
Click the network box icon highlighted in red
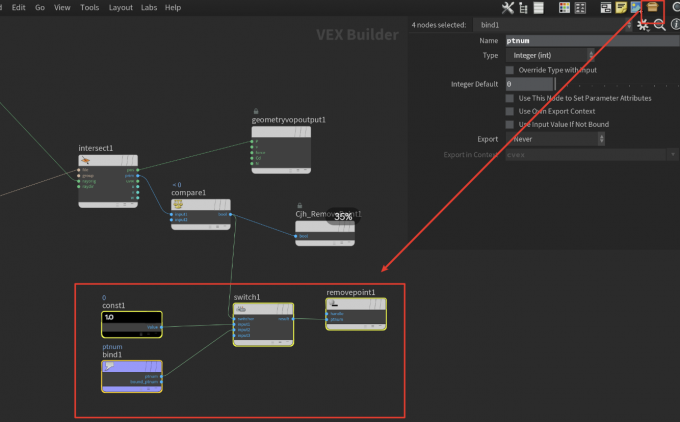pos(652,8)
